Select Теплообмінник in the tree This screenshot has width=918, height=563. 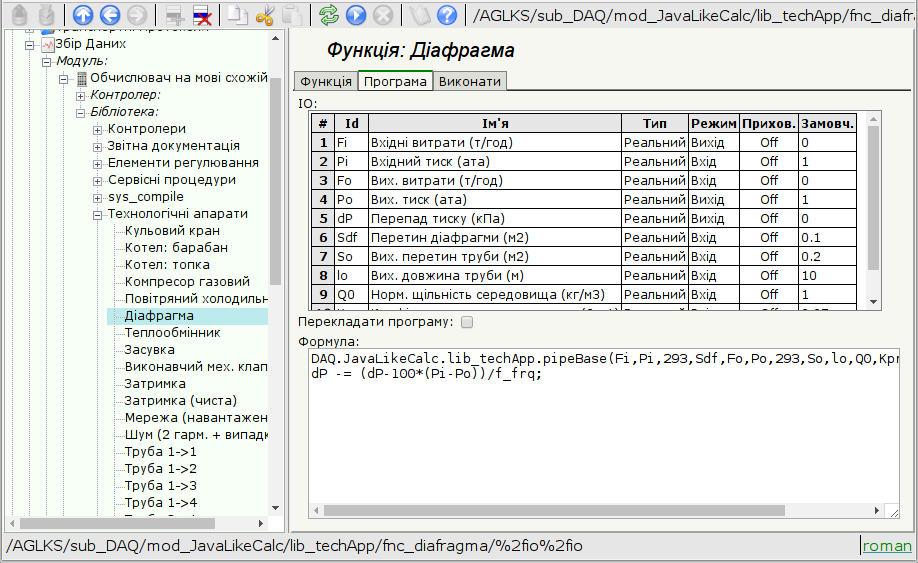[172, 332]
